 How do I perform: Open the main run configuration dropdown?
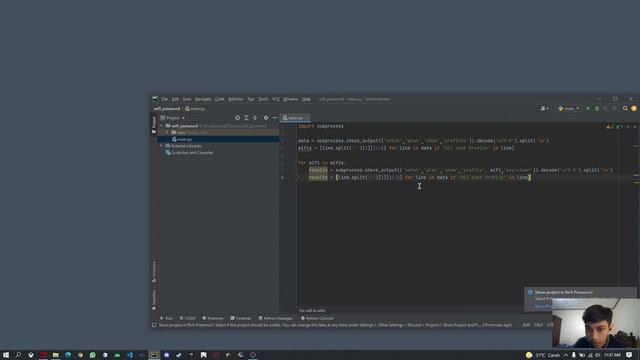(x=569, y=109)
